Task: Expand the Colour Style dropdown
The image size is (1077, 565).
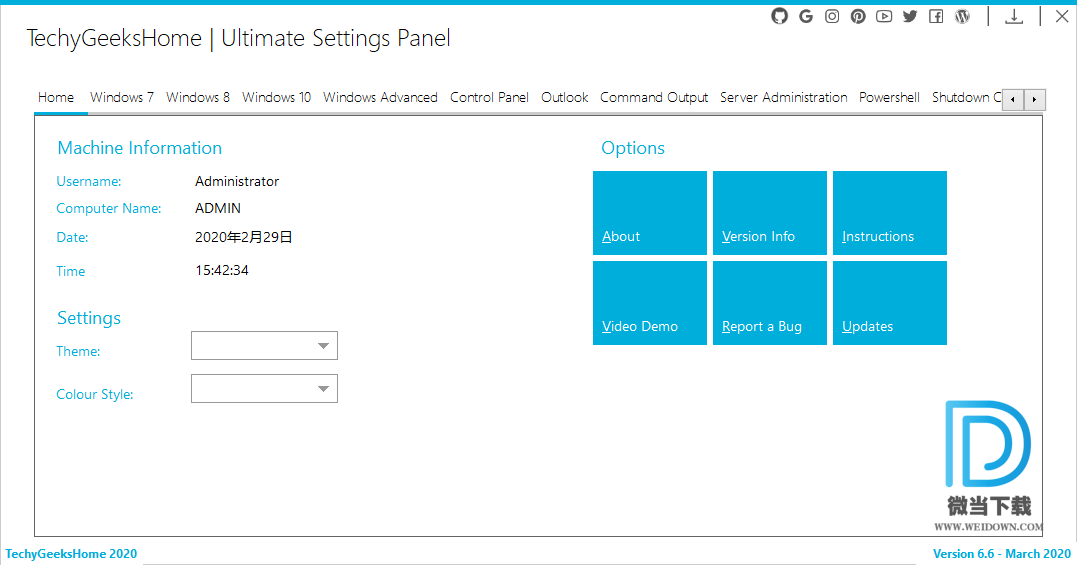Action: (264, 389)
